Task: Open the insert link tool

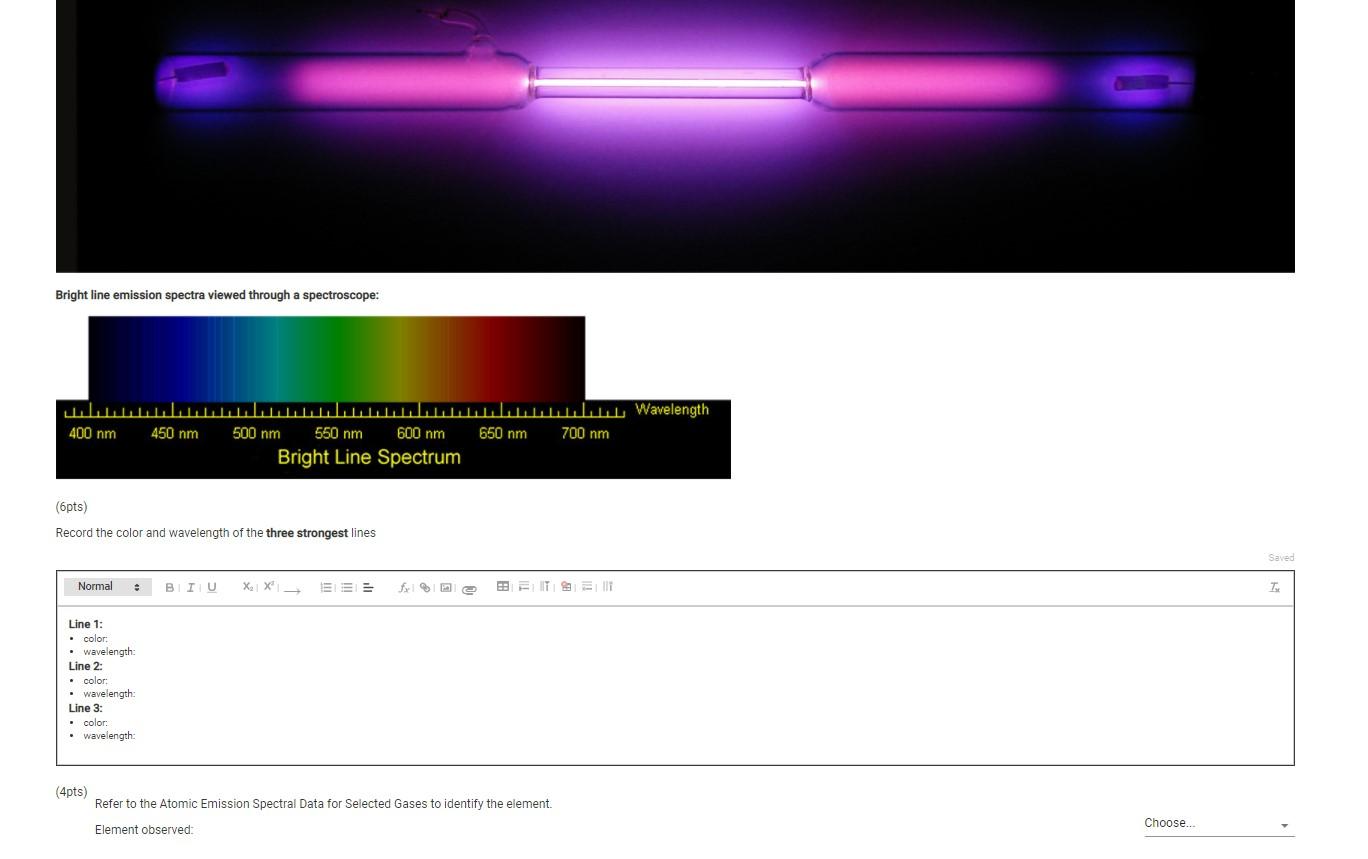Action: click(424, 588)
